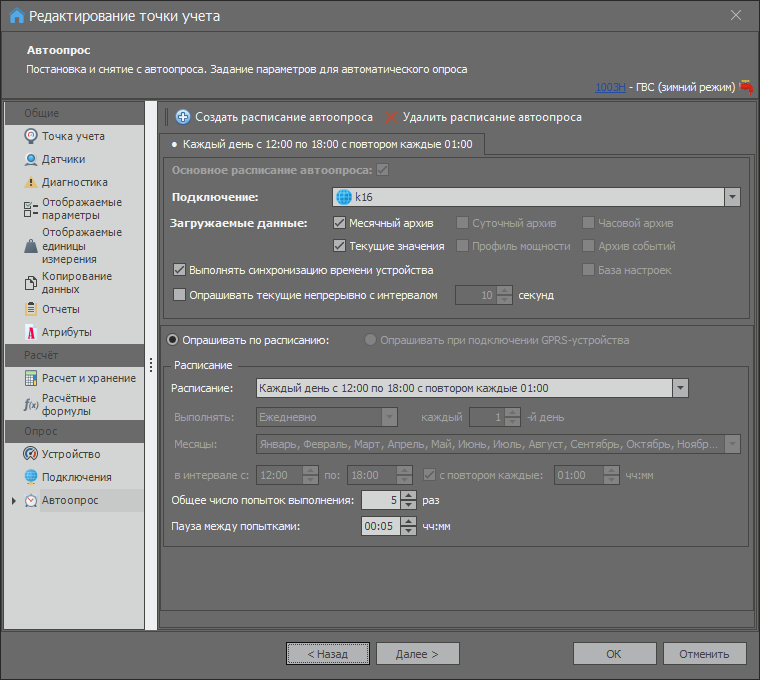Image resolution: width=760 pixels, height=680 pixels.
Task: Click the Create autopoll schedule plus icon
Action: coord(183,117)
